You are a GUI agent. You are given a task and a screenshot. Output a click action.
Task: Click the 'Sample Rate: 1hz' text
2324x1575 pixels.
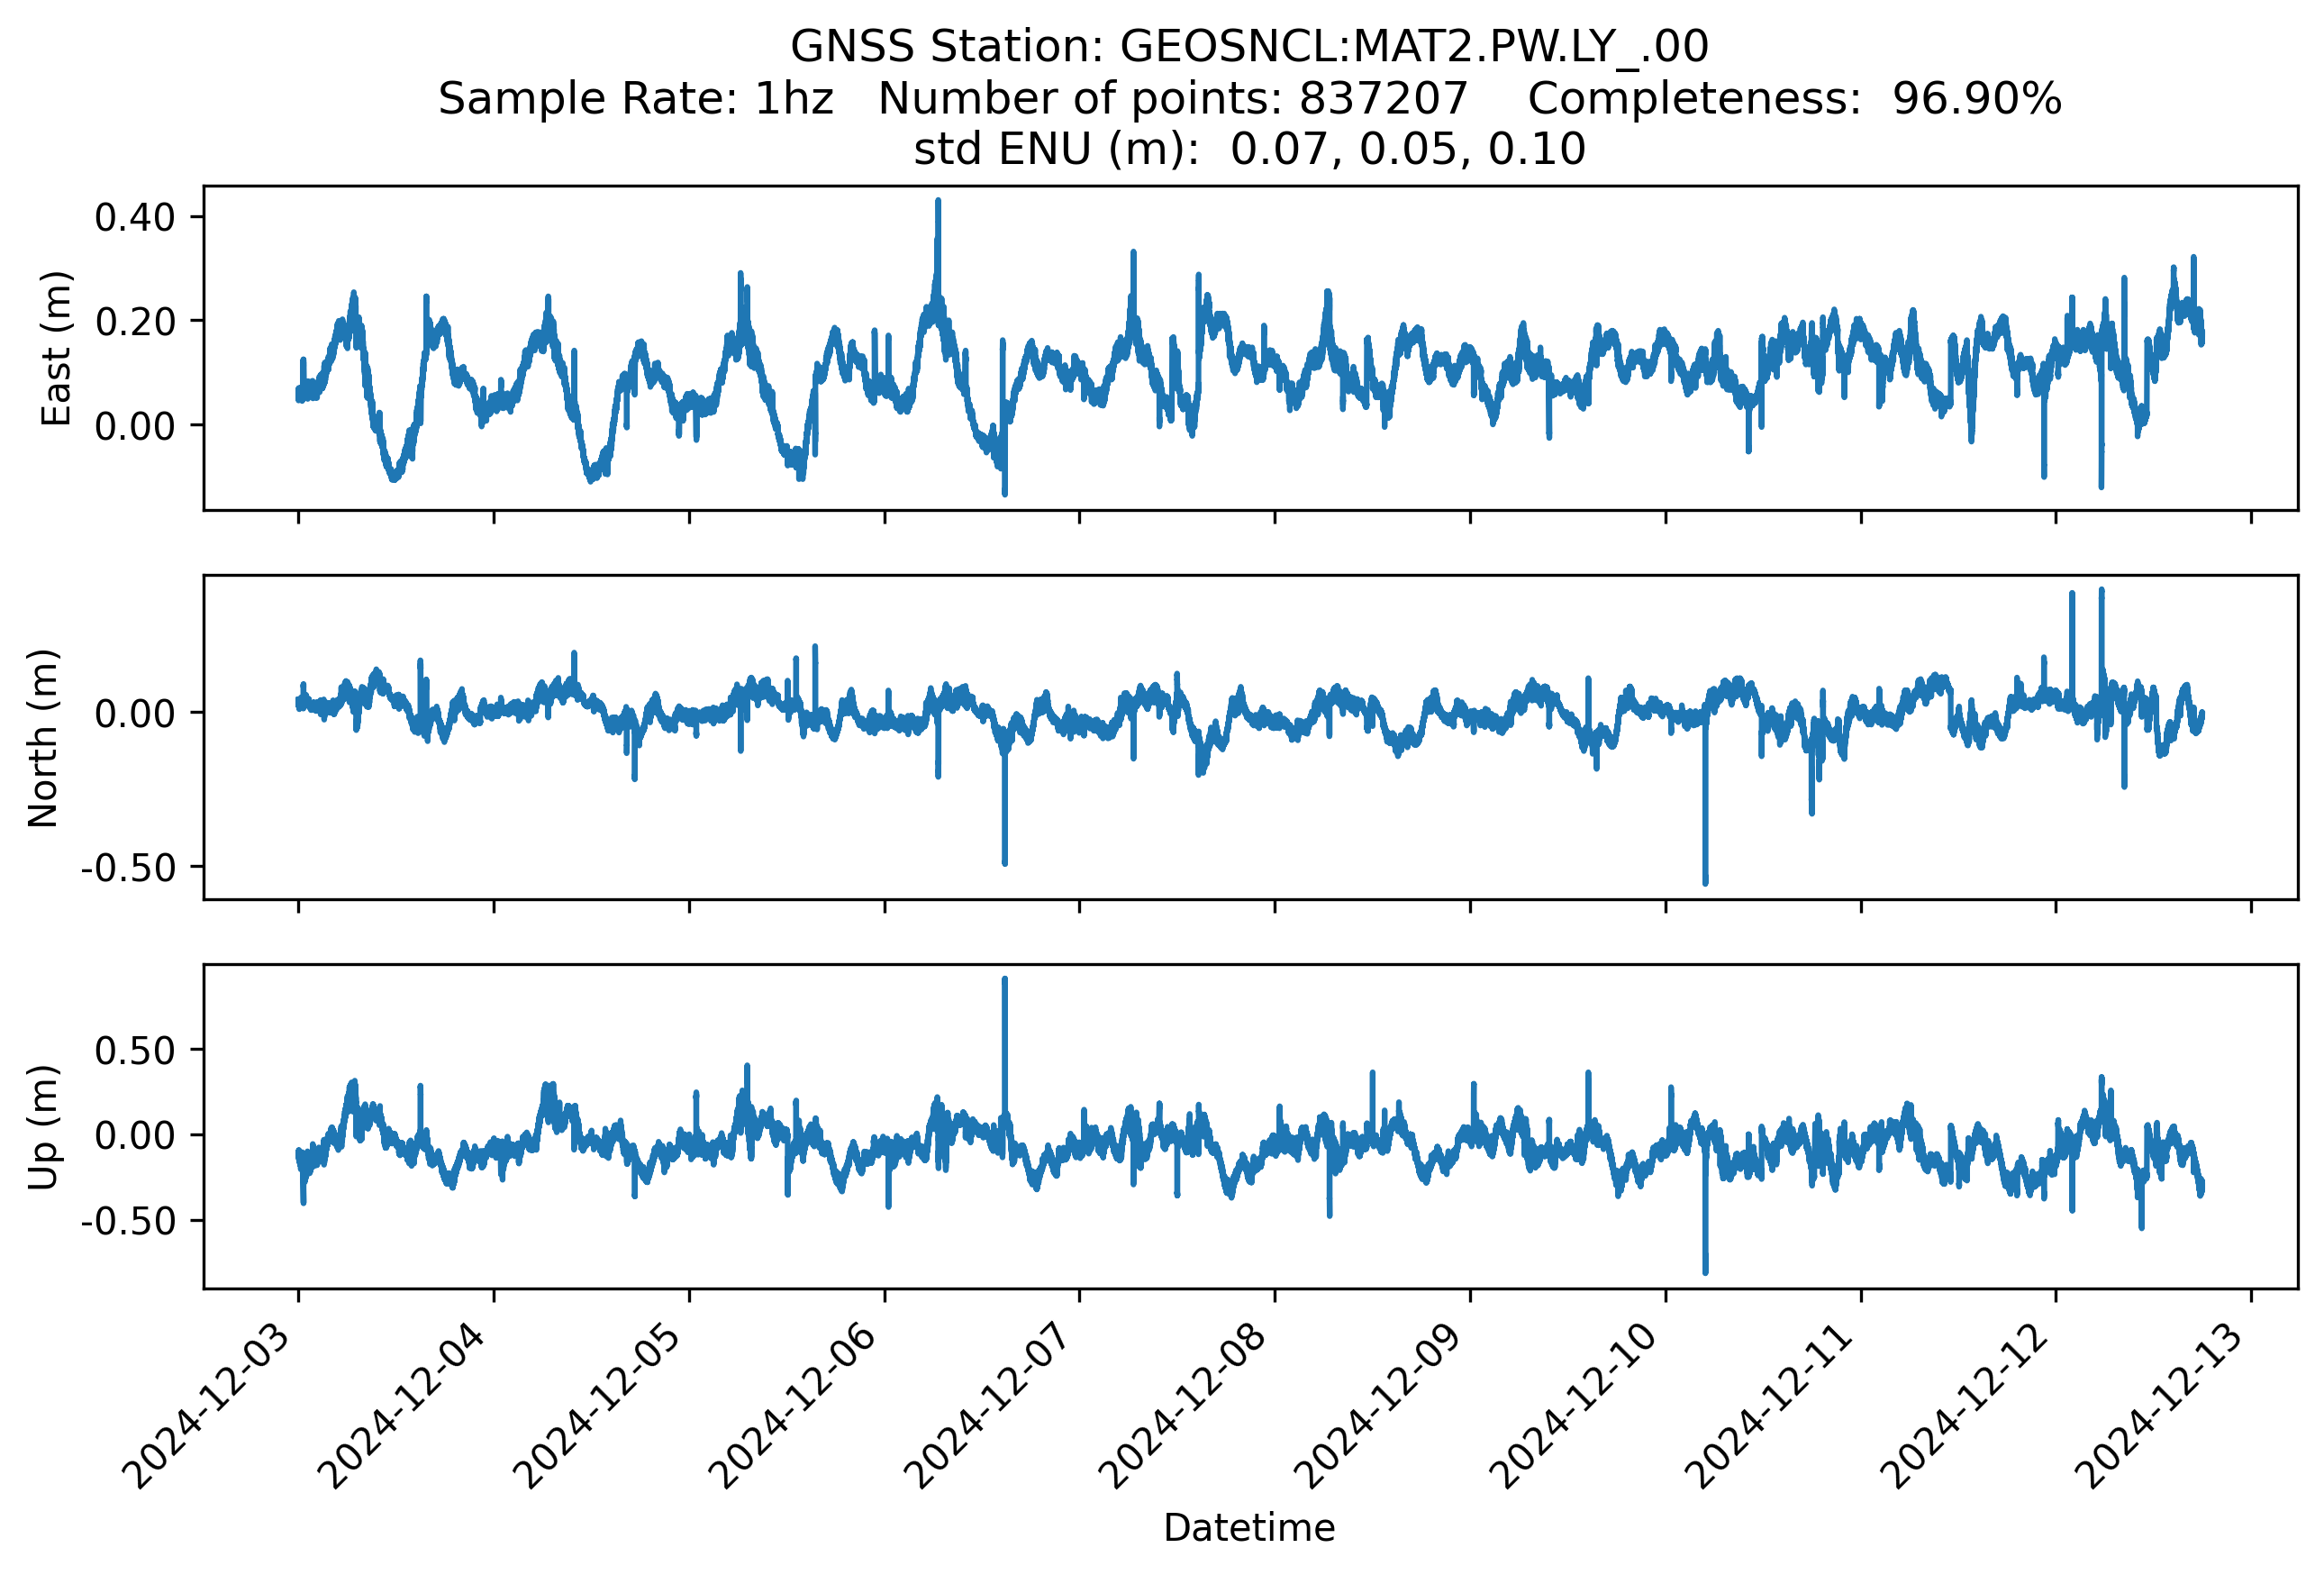[x=635, y=98]
